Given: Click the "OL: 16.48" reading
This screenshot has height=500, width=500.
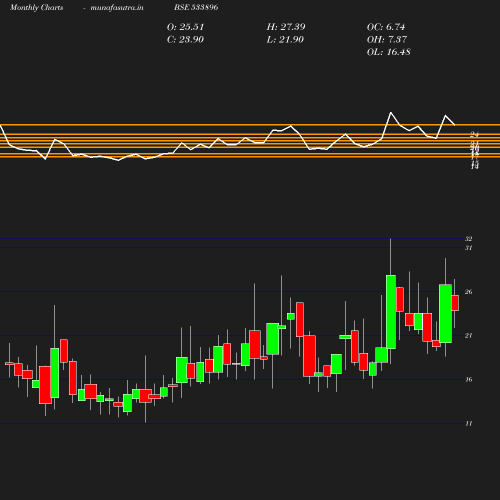Looking at the screenshot, I should pyautogui.click(x=389, y=52).
